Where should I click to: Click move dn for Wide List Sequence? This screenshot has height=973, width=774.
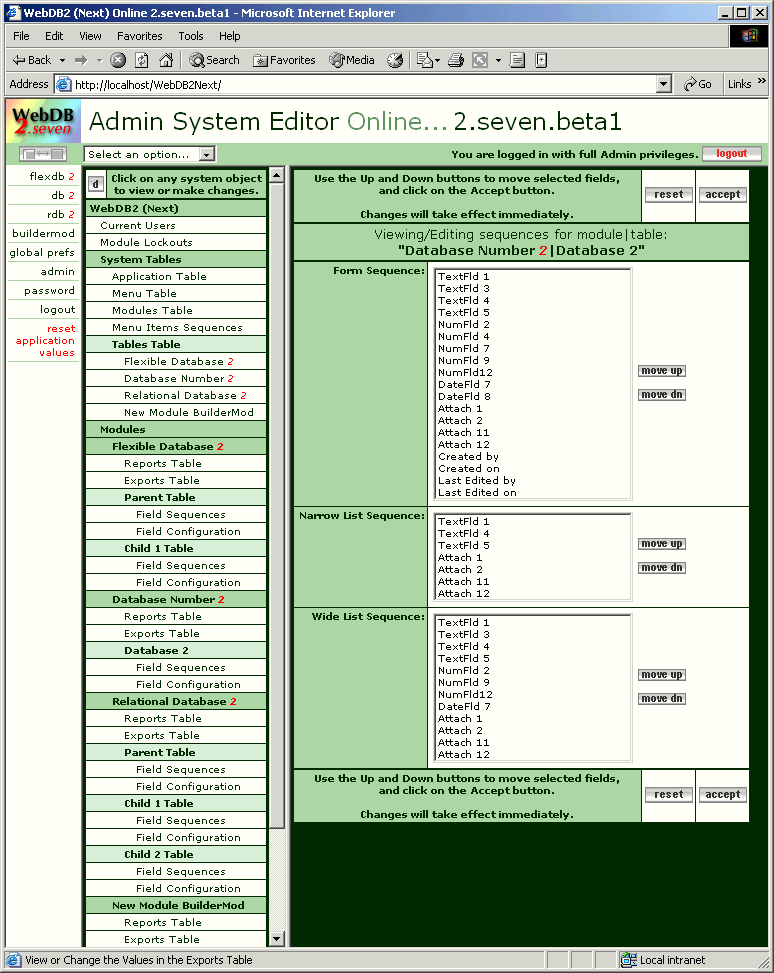pos(662,699)
